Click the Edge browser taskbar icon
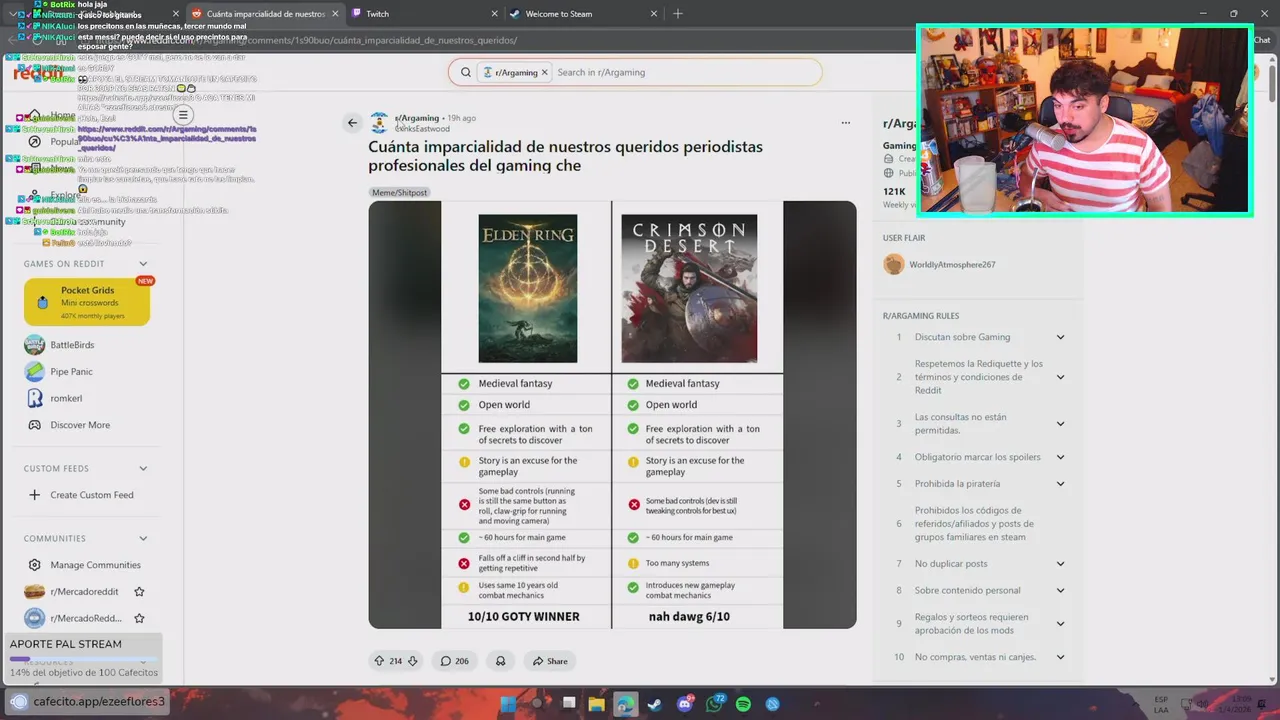Screen dimensions: 1280x720 (625, 704)
